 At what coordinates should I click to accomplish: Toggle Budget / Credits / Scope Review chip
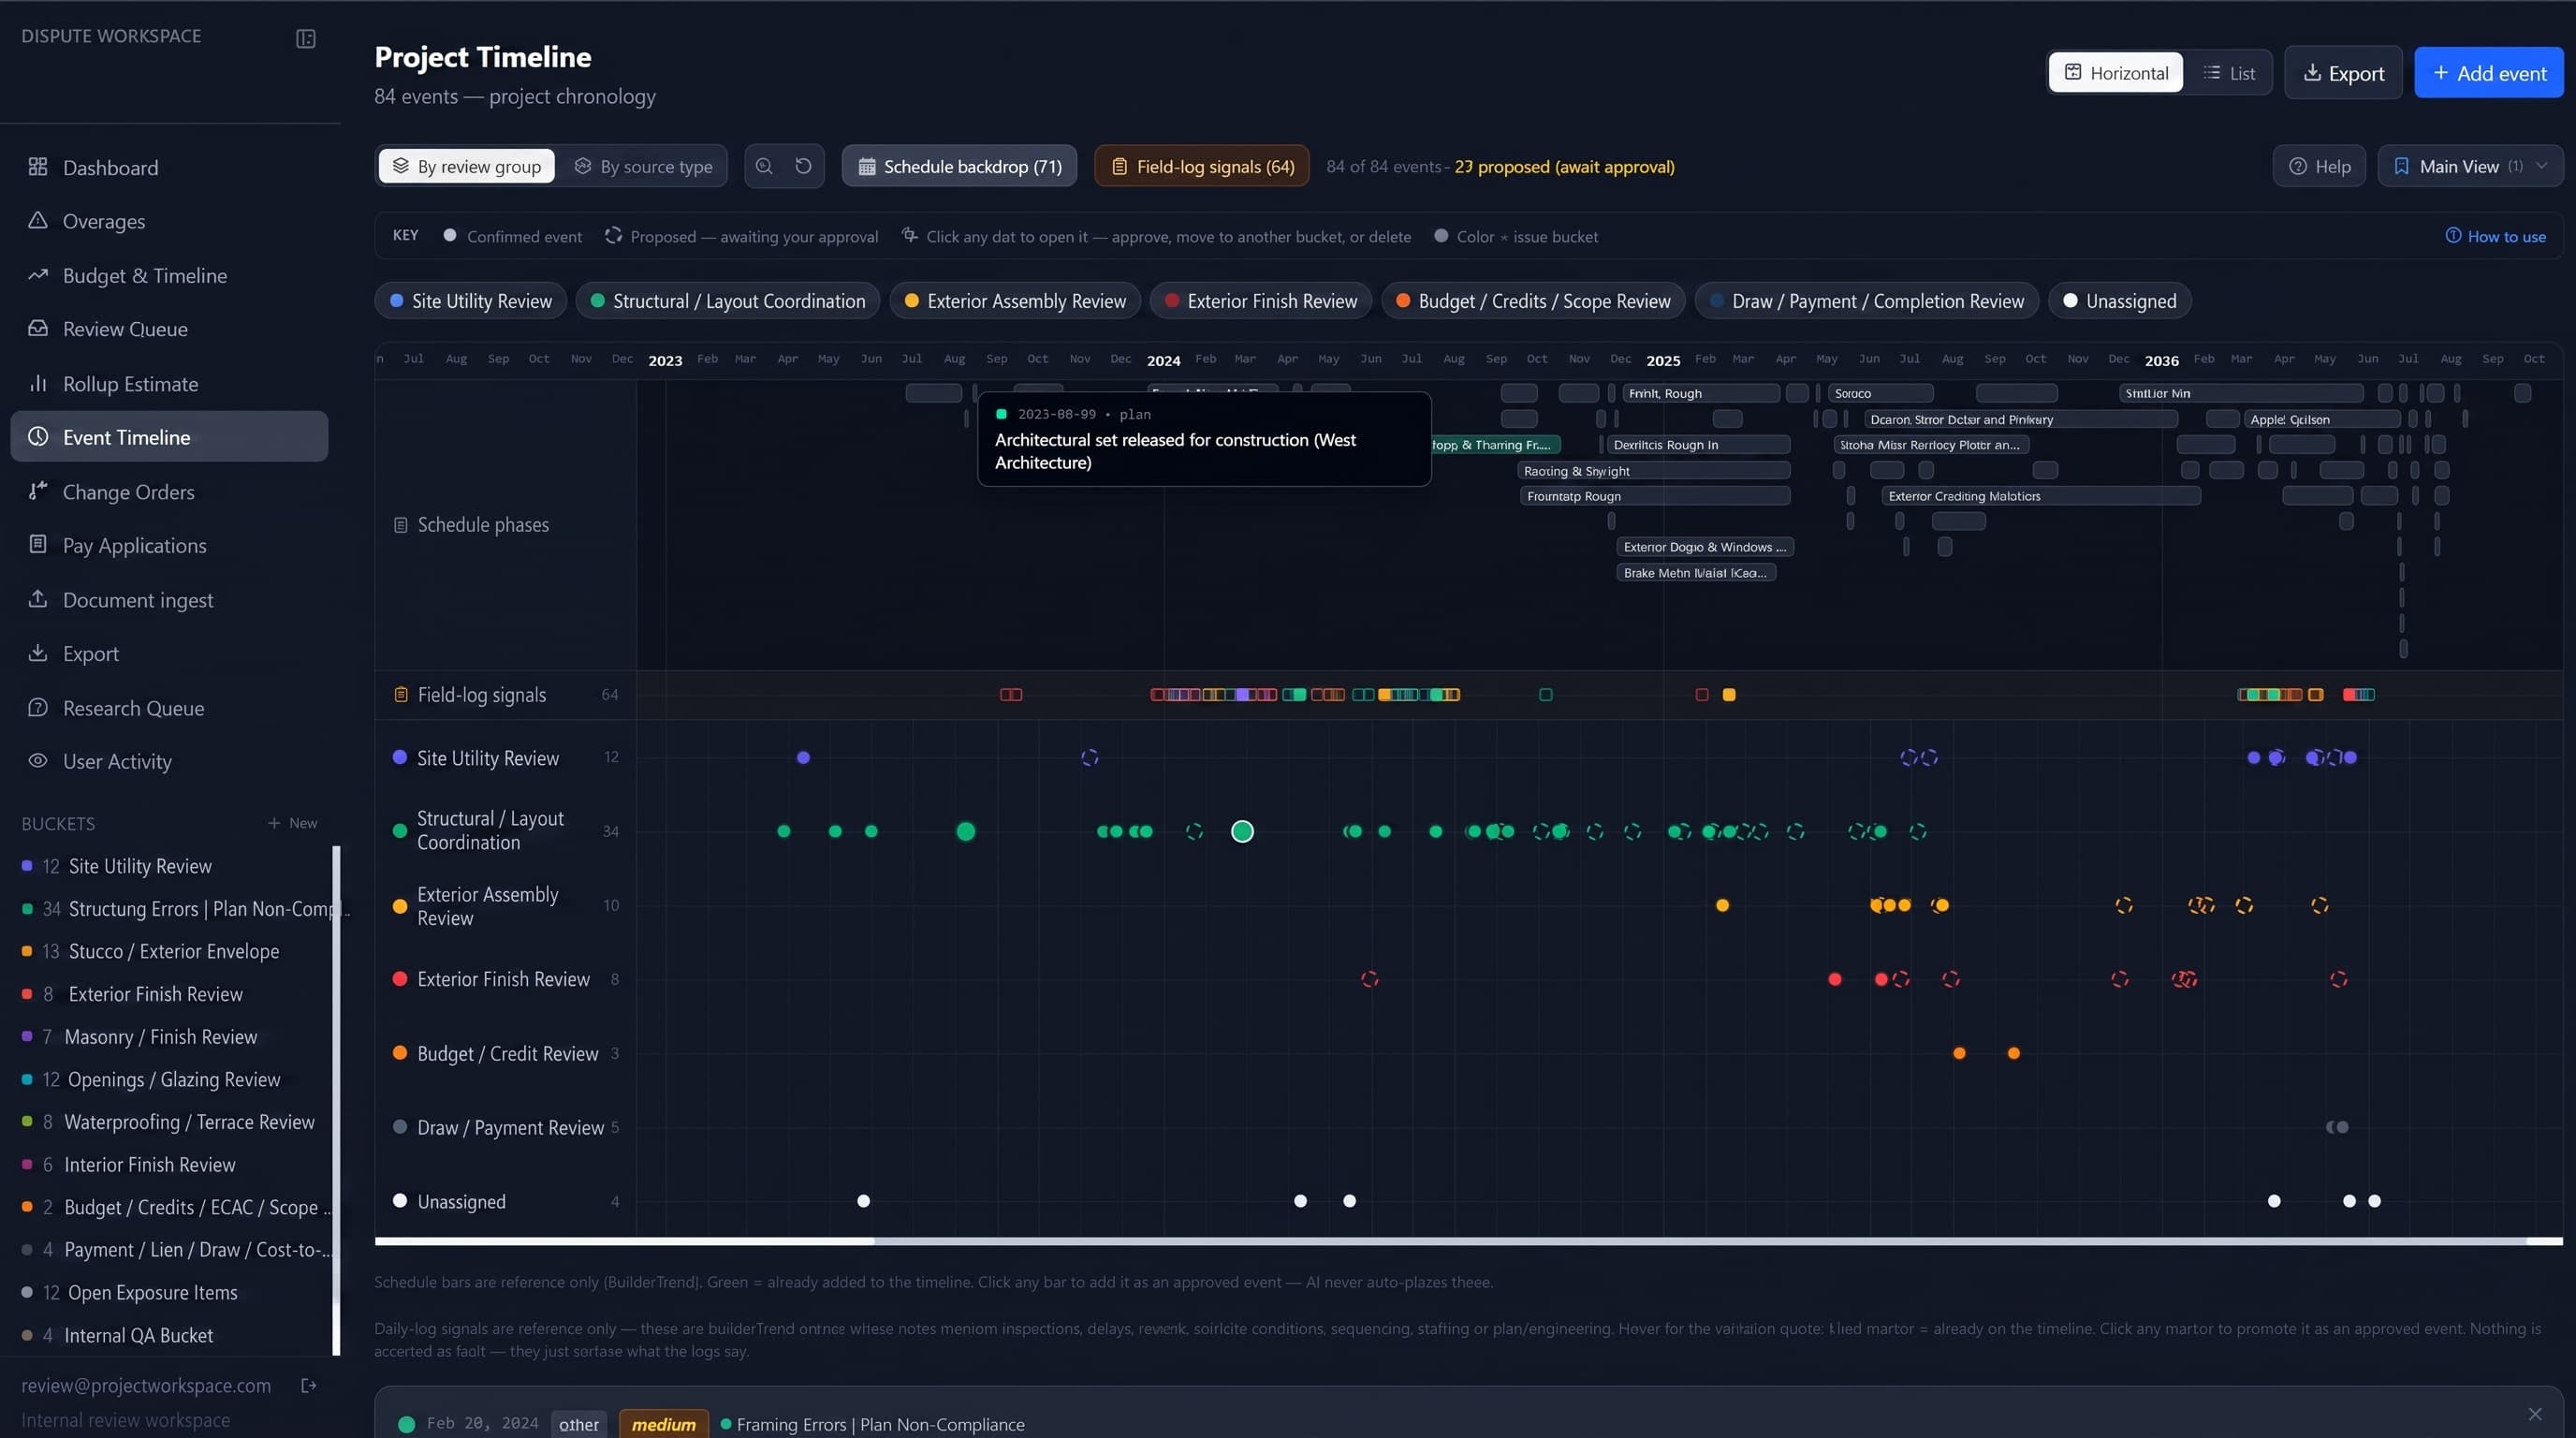click(1533, 301)
